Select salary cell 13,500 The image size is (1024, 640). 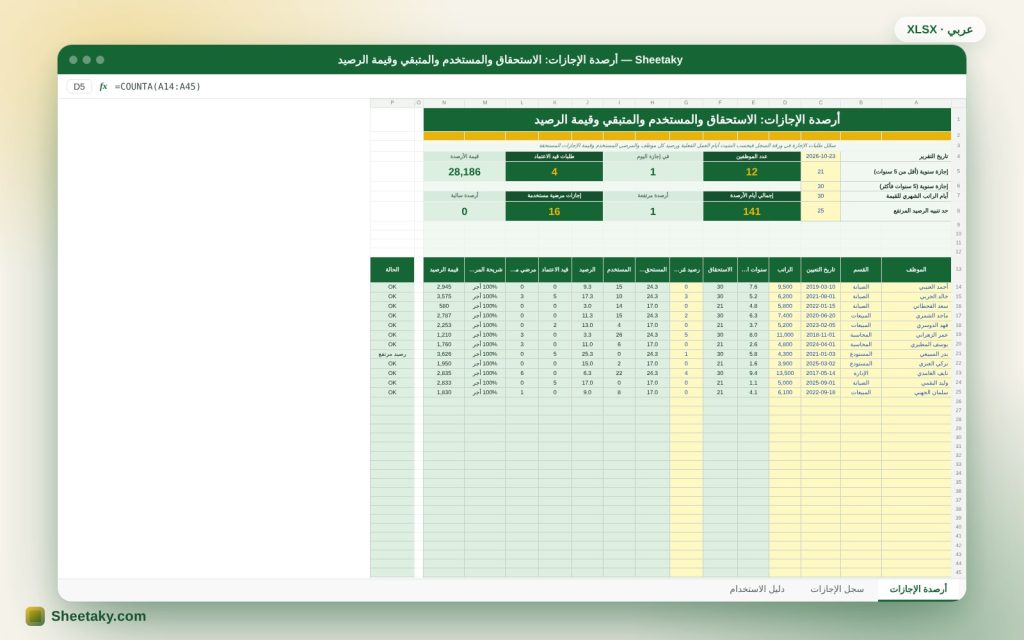pos(784,374)
